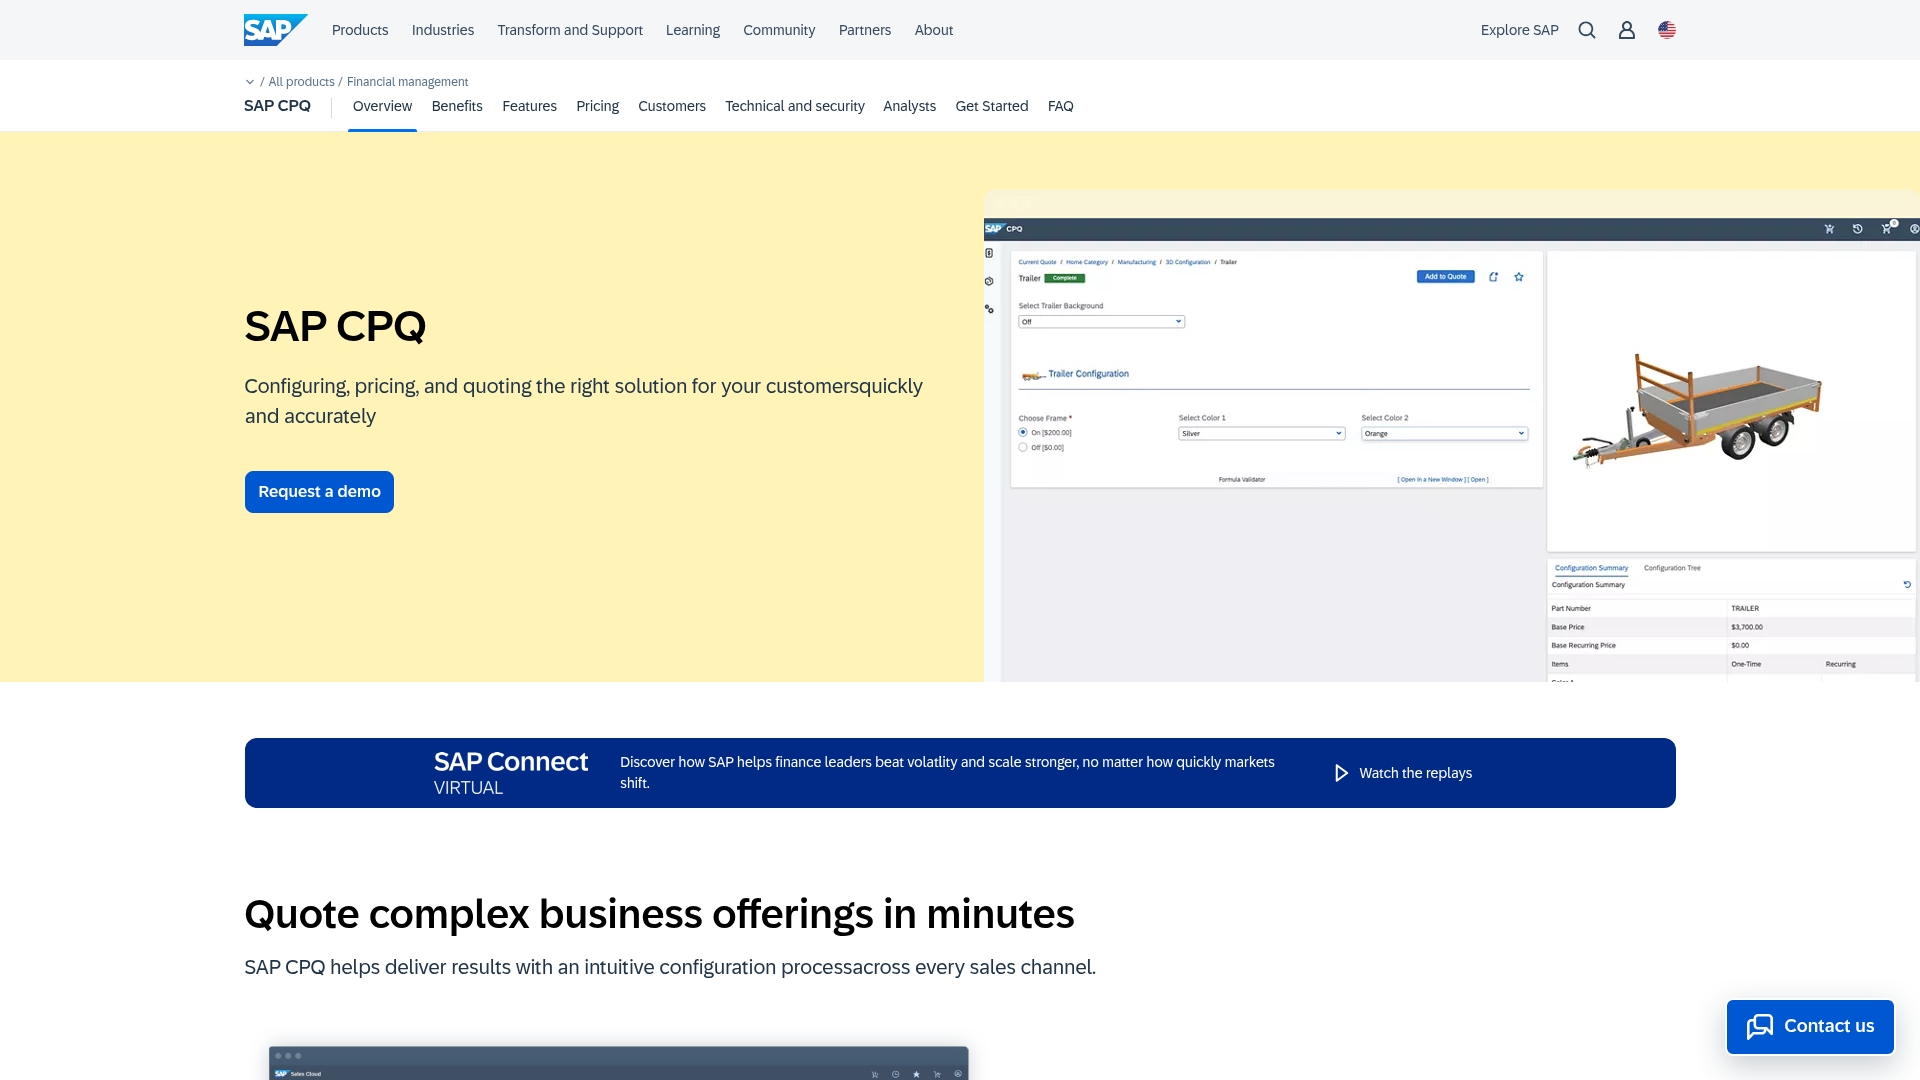The width and height of the screenshot is (1920, 1080).
Task: Open the Select Trailer Background dropdown
Action: [1101, 321]
